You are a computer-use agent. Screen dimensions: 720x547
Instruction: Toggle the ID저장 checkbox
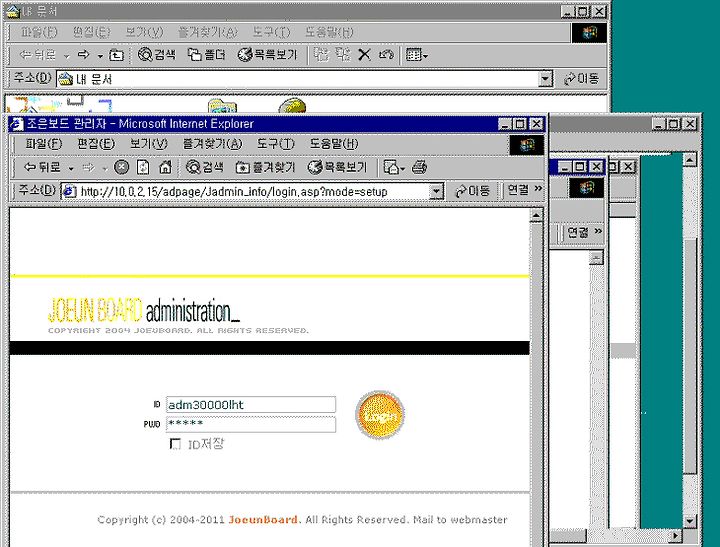(175, 444)
